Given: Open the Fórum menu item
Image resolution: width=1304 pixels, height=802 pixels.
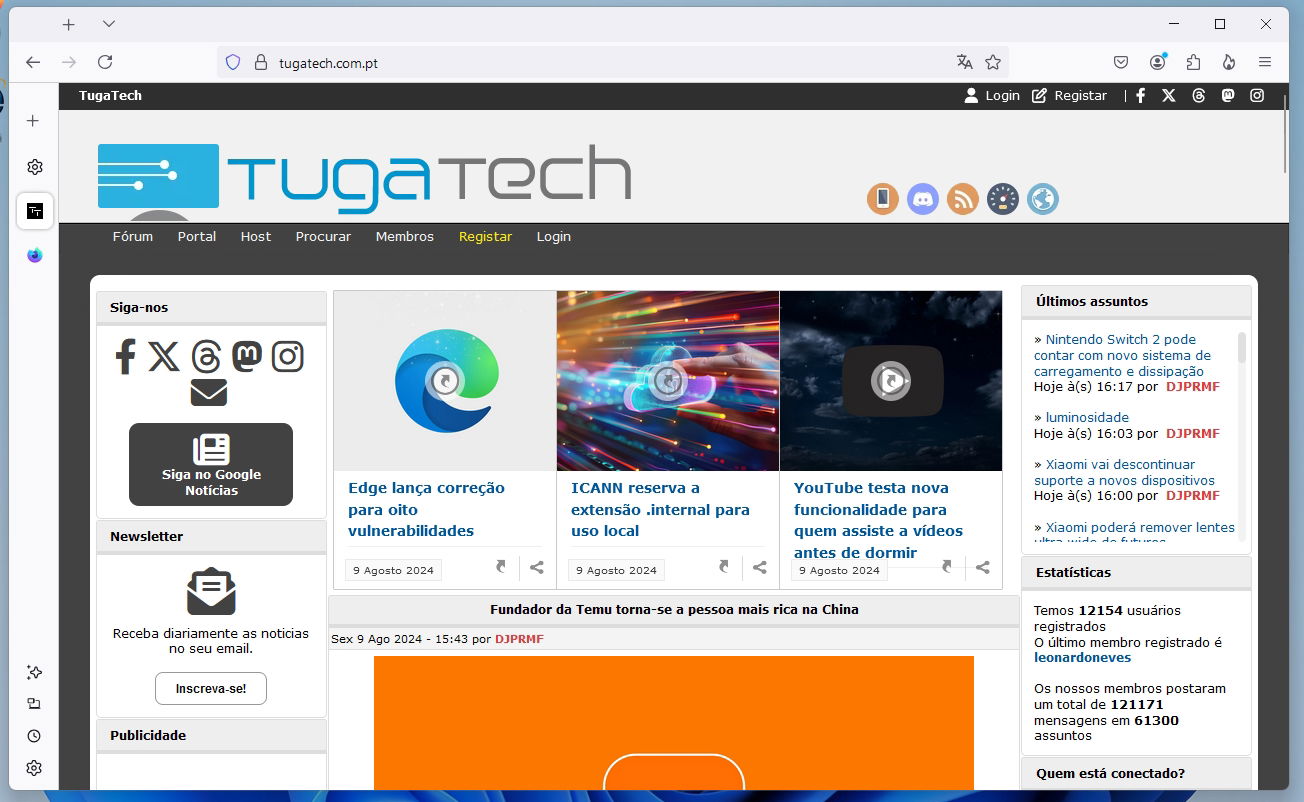Looking at the screenshot, I should tap(133, 237).
